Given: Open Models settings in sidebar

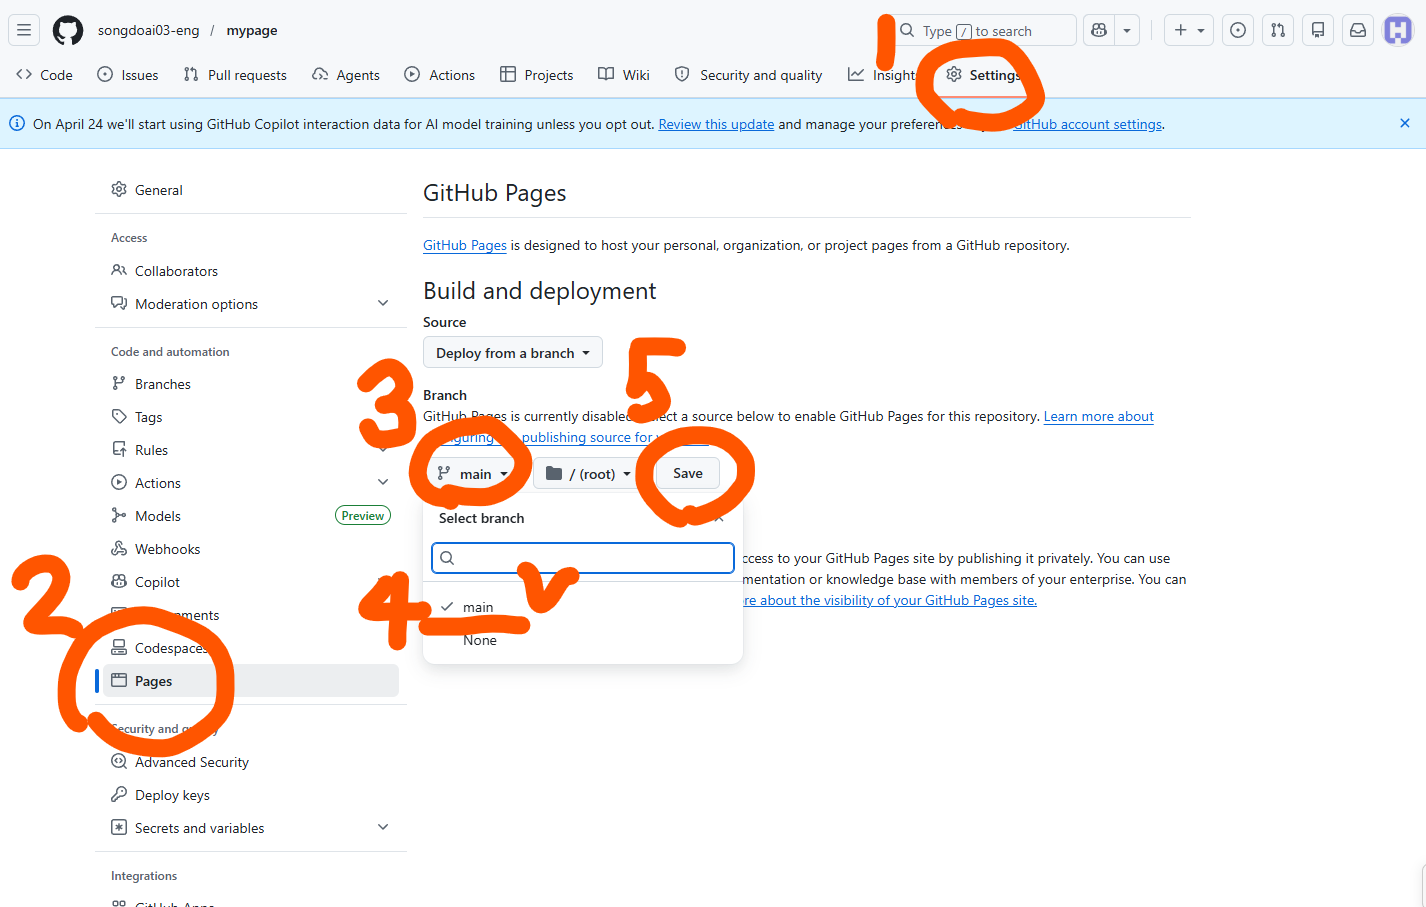Looking at the screenshot, I should point(251,516).
